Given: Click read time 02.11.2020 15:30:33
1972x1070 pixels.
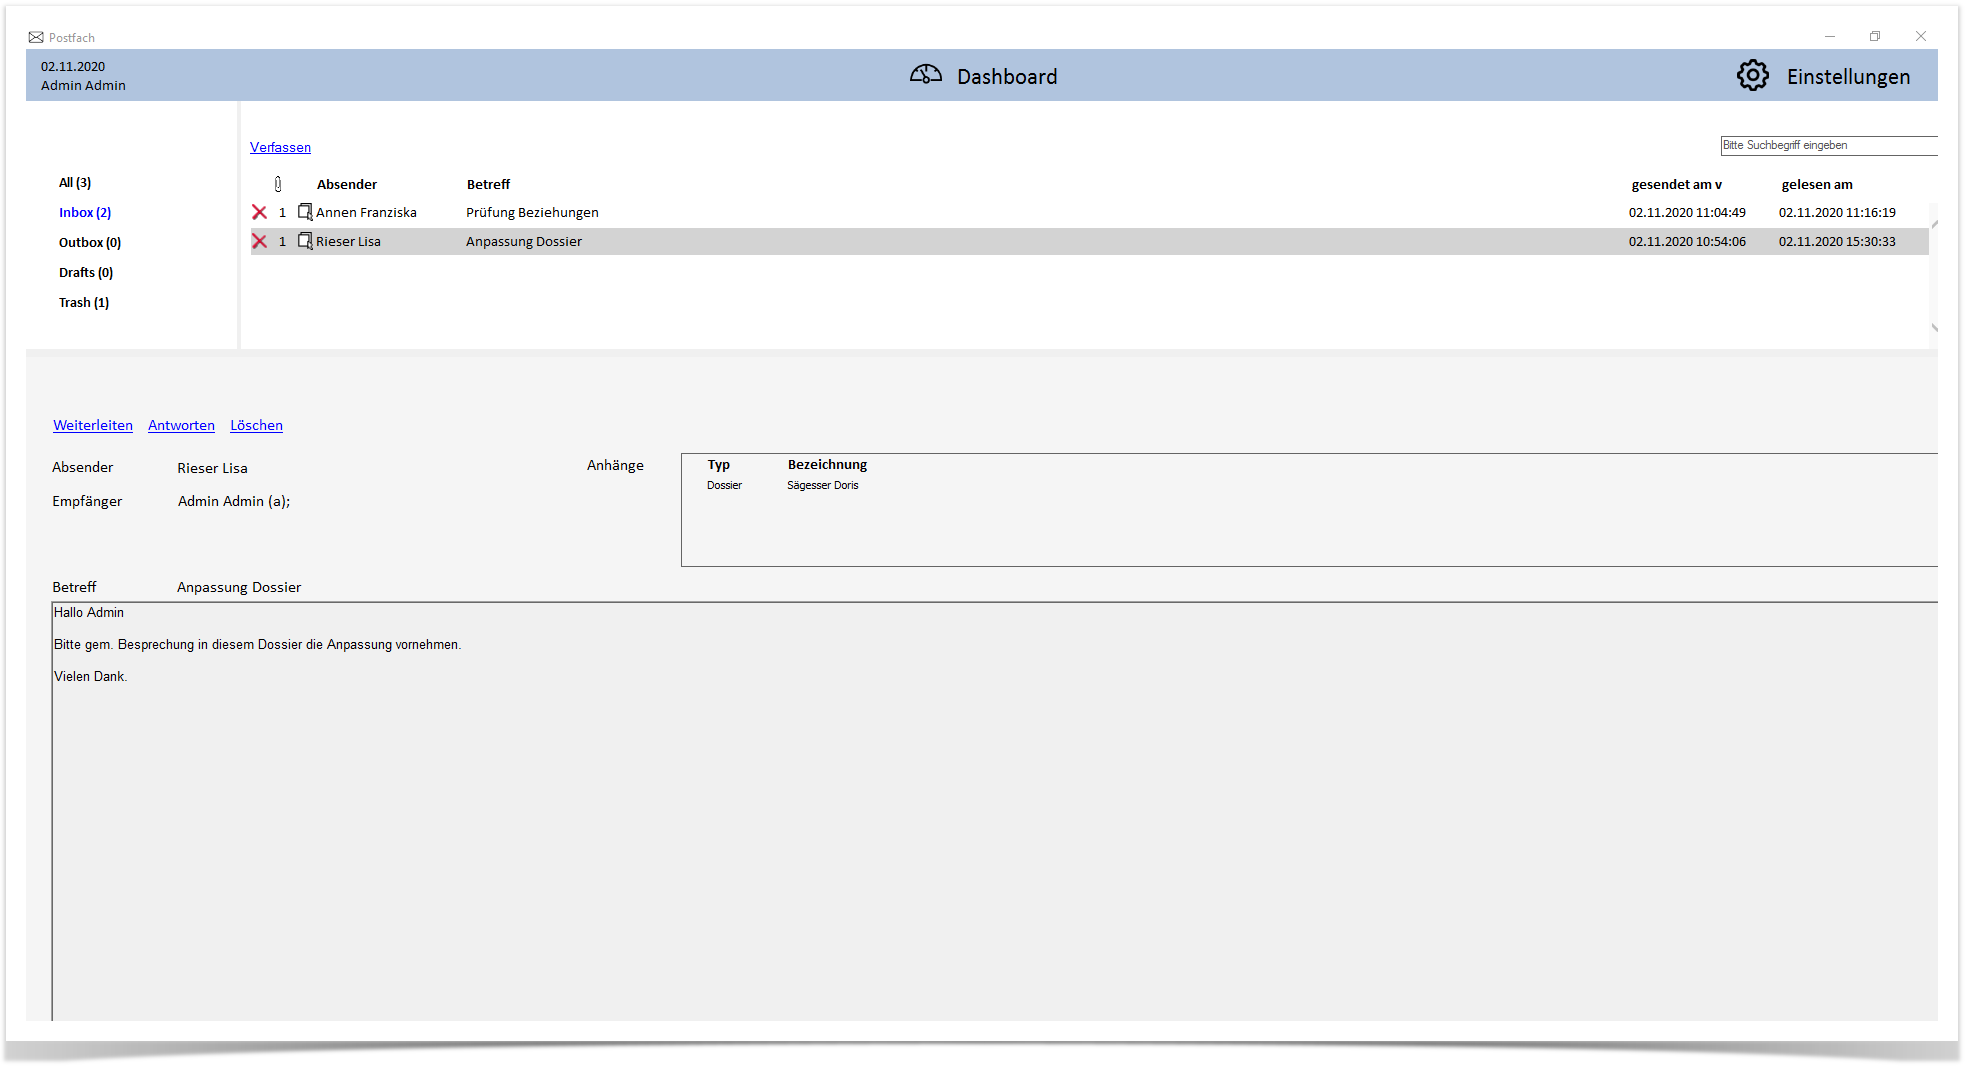Looking at the screenshot, I should [x=1837, y=242].
